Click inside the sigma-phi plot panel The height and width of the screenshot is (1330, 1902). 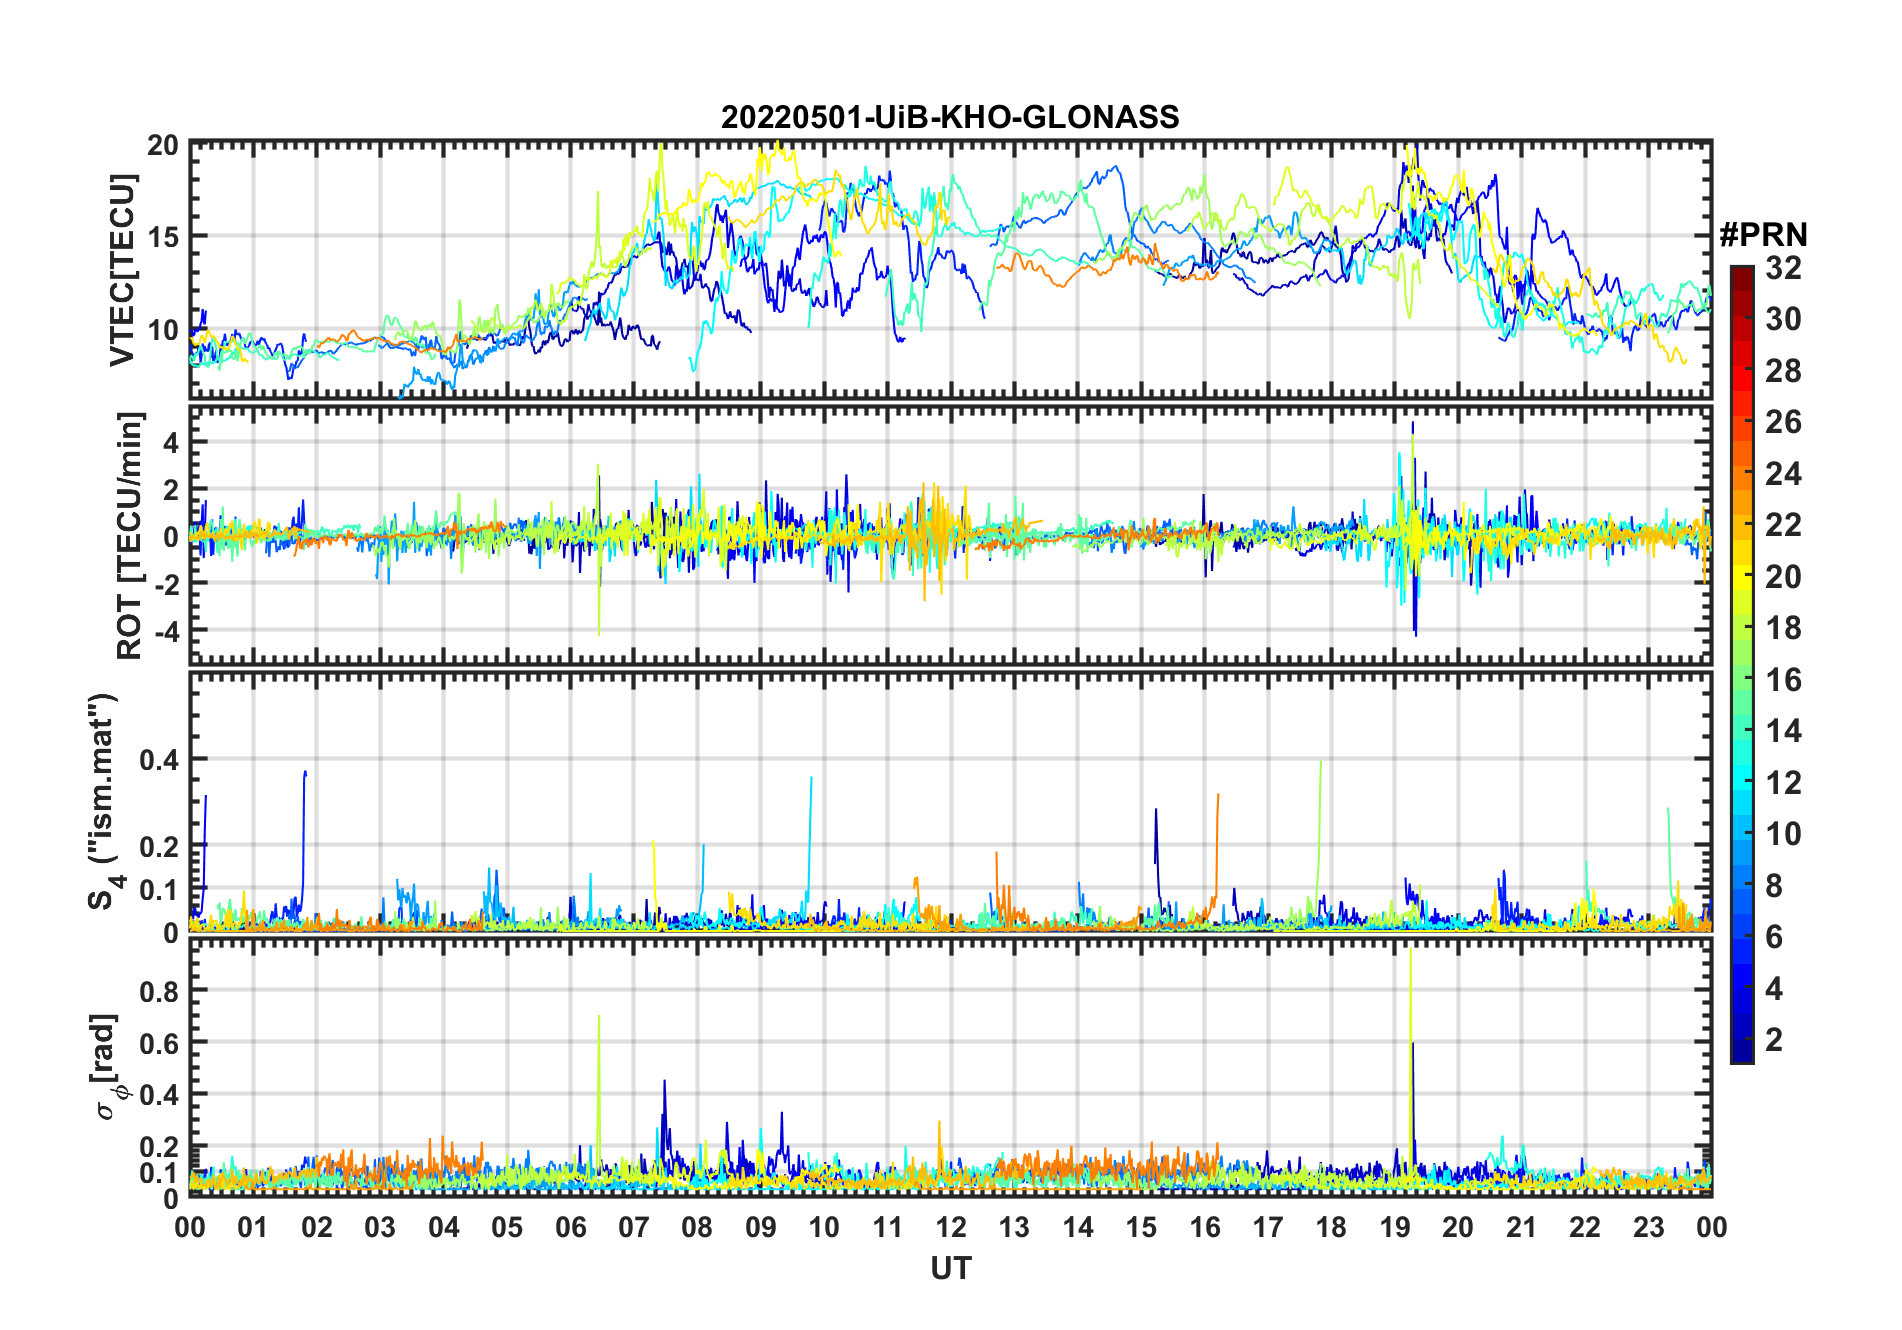[x=951, y=1067]
